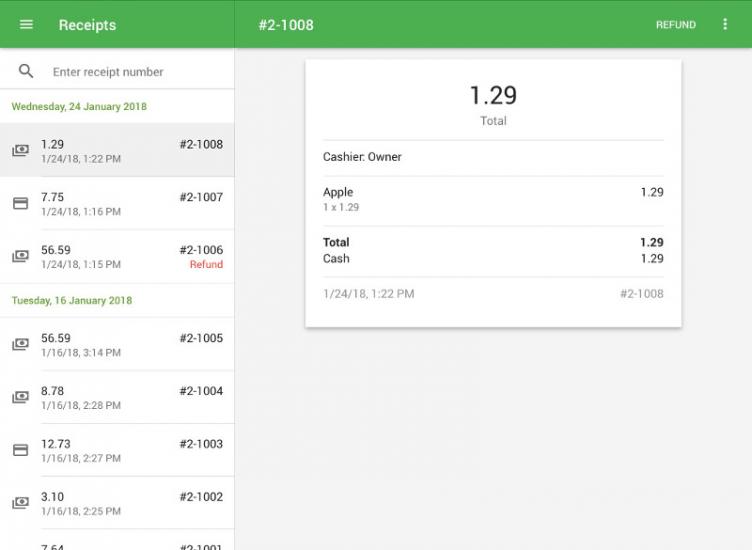Image resolution: width=752 pixels, height=550 pixels.
Task: Open the three-dot overflow menu
Action: tap(725, 24)
